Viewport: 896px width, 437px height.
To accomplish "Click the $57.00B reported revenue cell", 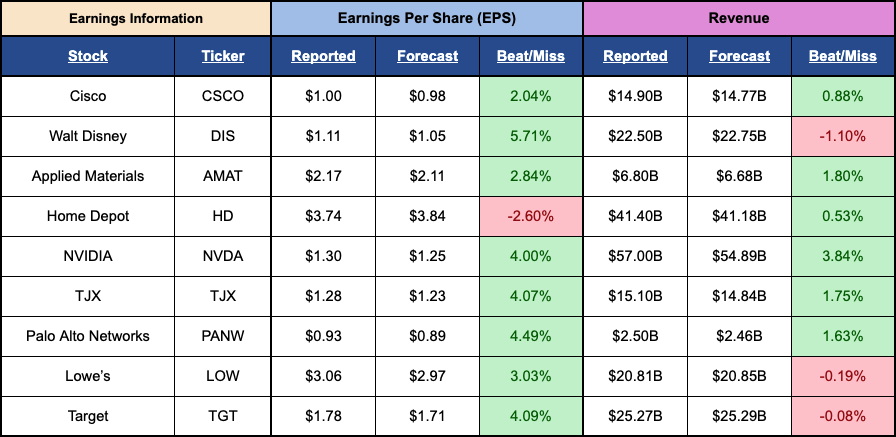I will (x=635, y=256).
